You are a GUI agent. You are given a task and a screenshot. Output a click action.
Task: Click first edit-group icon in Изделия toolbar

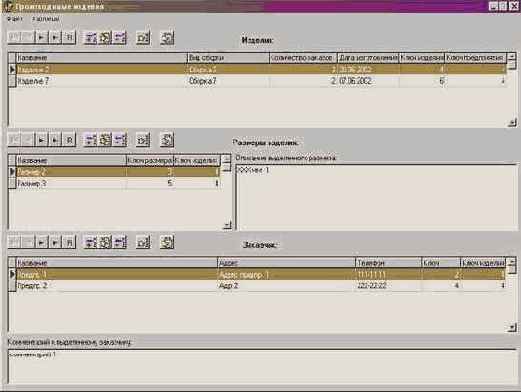tap(90, 38)
